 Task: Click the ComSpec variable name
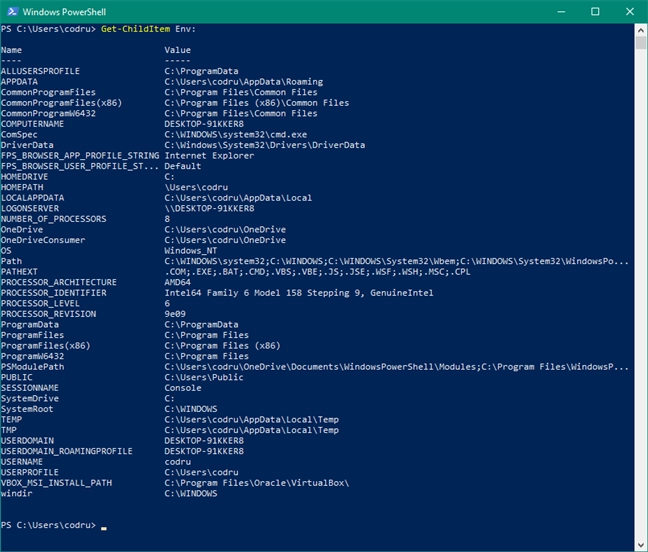tap(19, 135)
